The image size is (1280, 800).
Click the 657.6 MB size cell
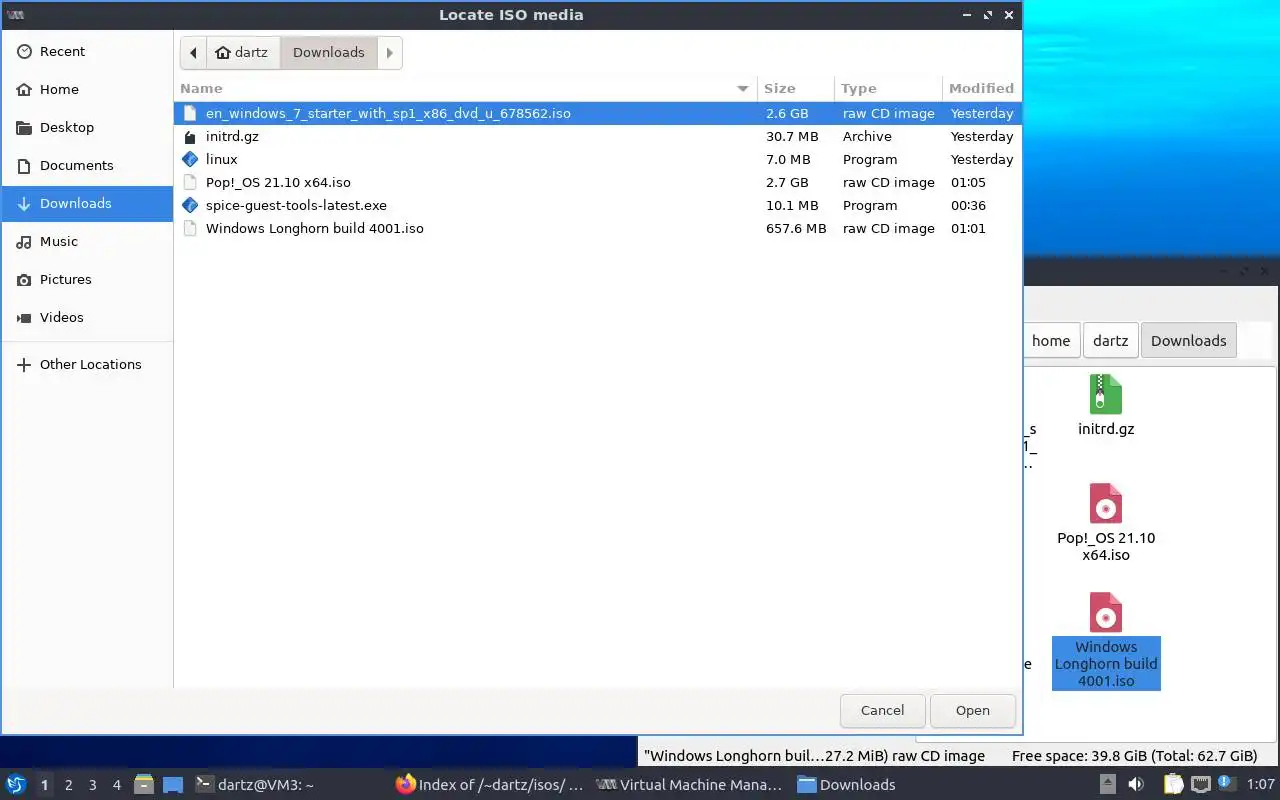click(x=795, y=228)
